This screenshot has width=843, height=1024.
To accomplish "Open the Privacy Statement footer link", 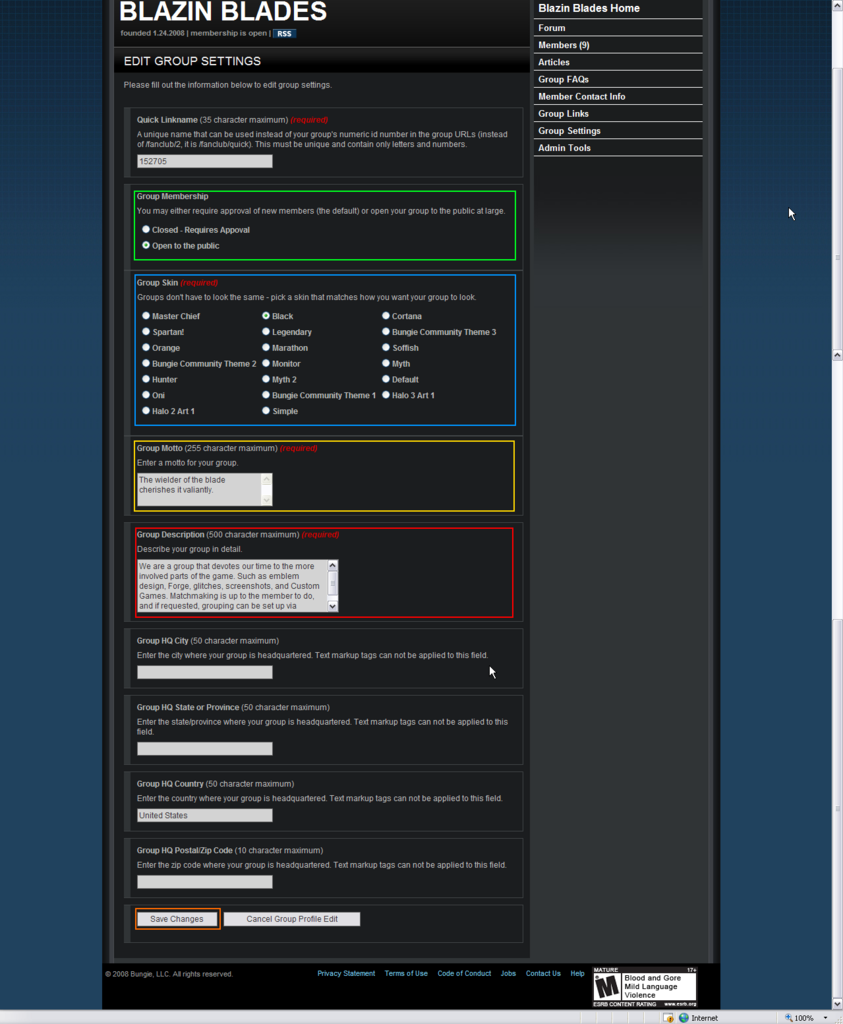I will [x=346, y=973].
